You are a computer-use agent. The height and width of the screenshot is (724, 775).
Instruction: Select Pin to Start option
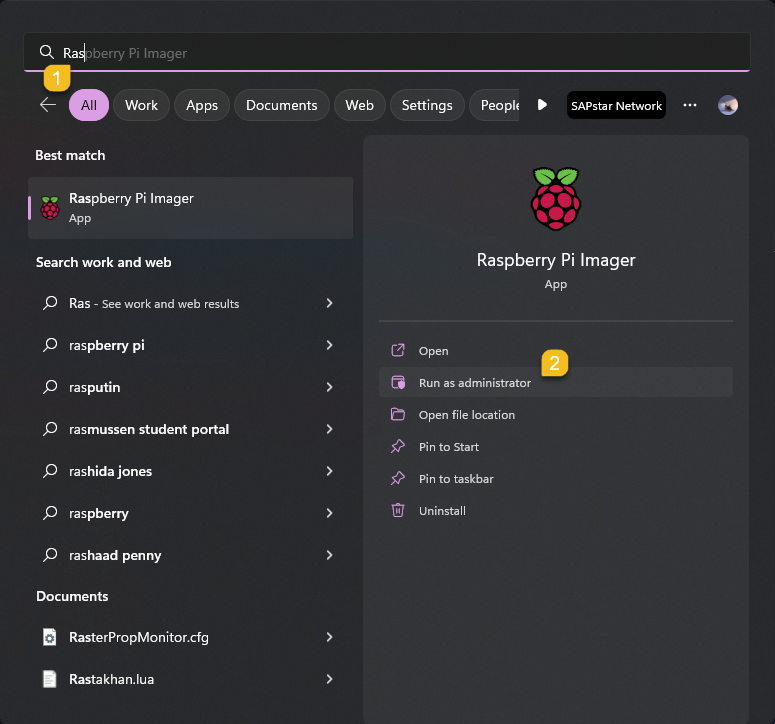(449, 447)
